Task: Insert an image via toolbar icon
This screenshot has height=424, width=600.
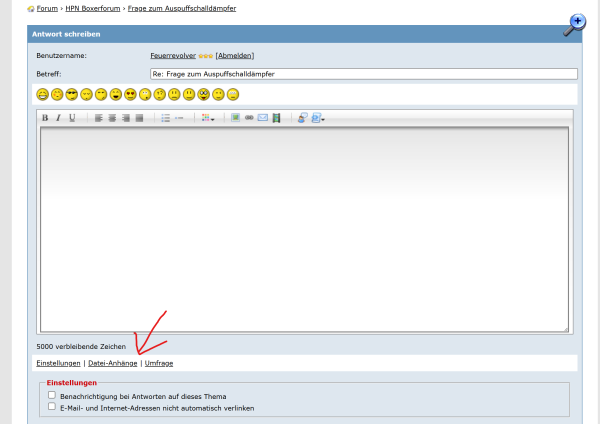Action: pos(235,118)
